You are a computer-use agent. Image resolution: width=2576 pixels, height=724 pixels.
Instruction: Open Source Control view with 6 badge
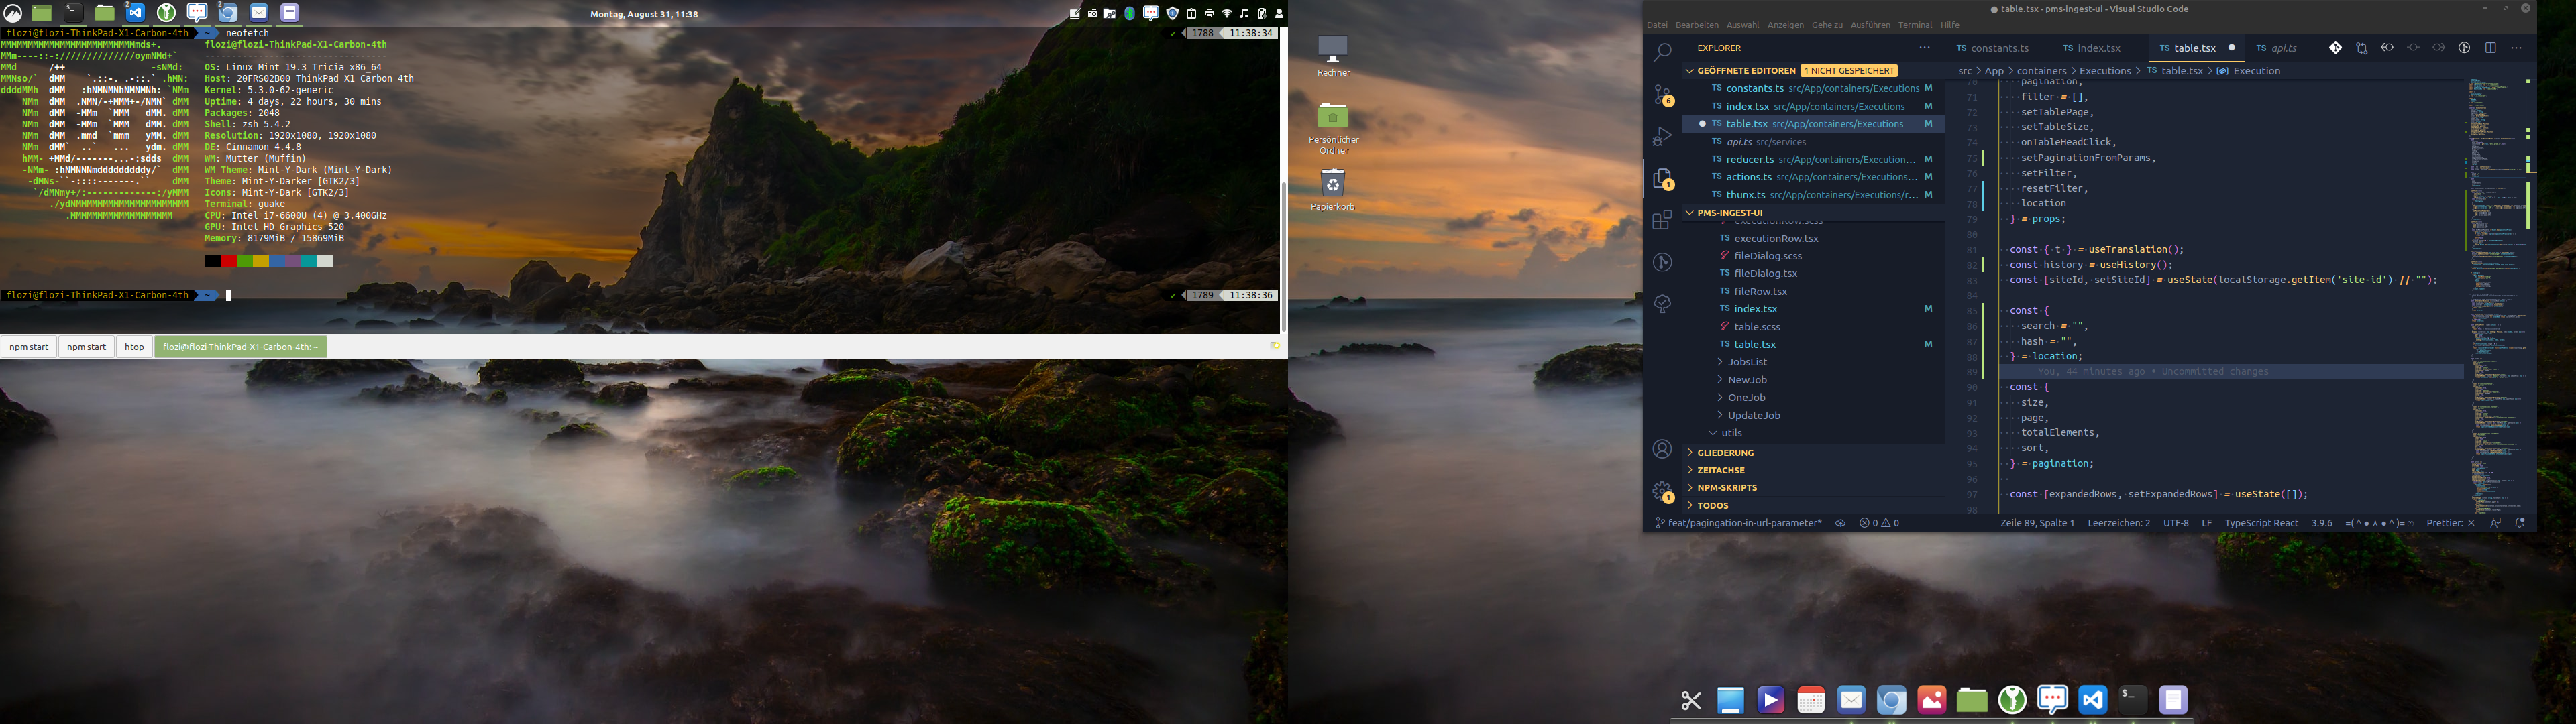click(x=1662, y=95)
